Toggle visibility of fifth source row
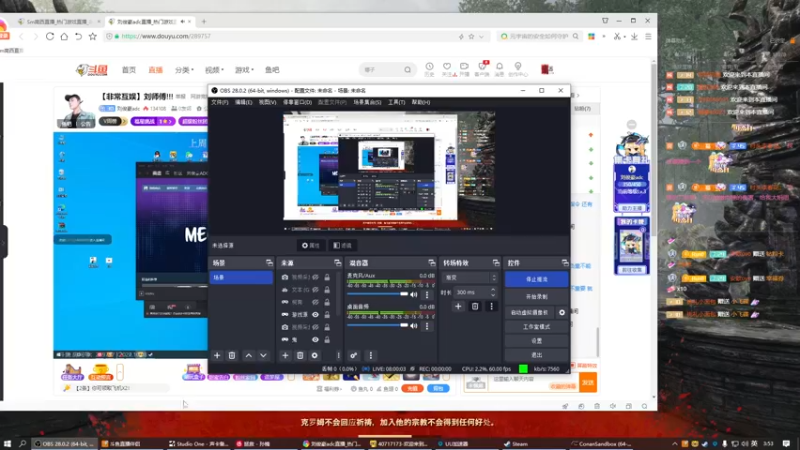Screen dimensions: 800x450 315,327
